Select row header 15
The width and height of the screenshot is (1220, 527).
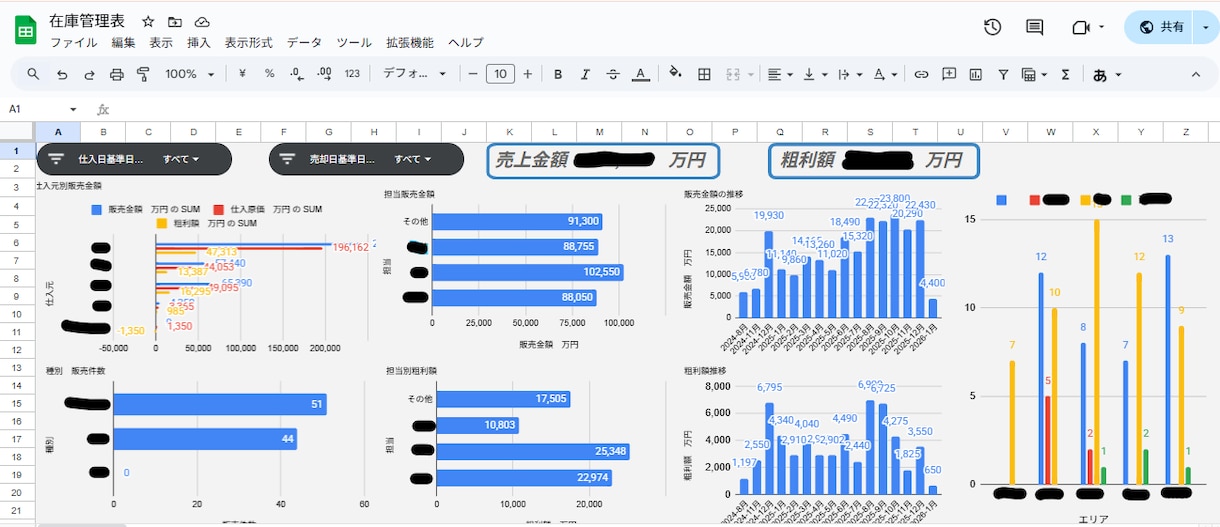17,402
